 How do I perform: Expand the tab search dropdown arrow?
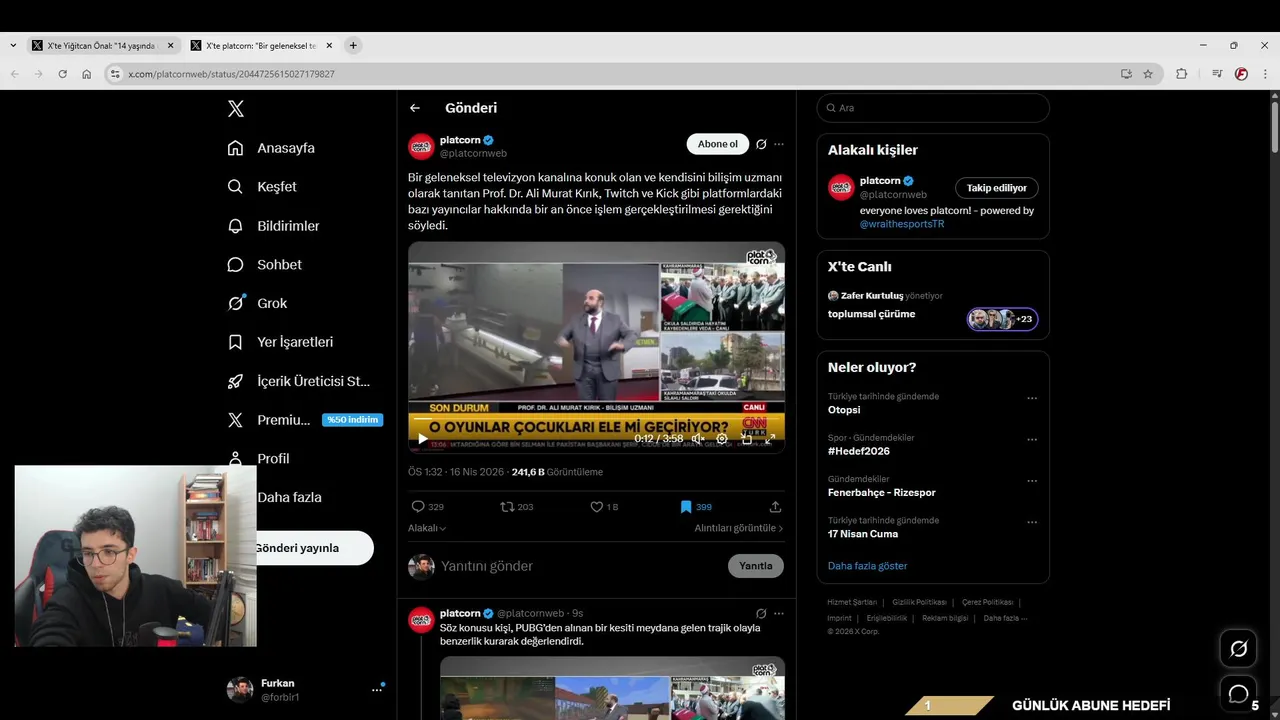tap(12, 46)
